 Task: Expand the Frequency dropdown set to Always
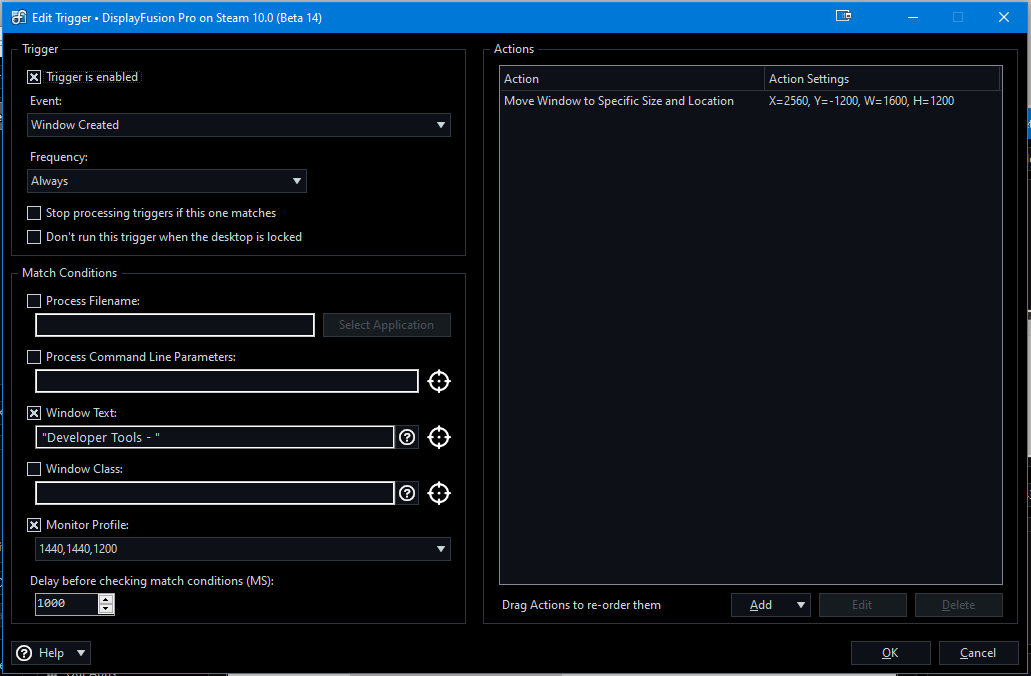click(167, 181)
